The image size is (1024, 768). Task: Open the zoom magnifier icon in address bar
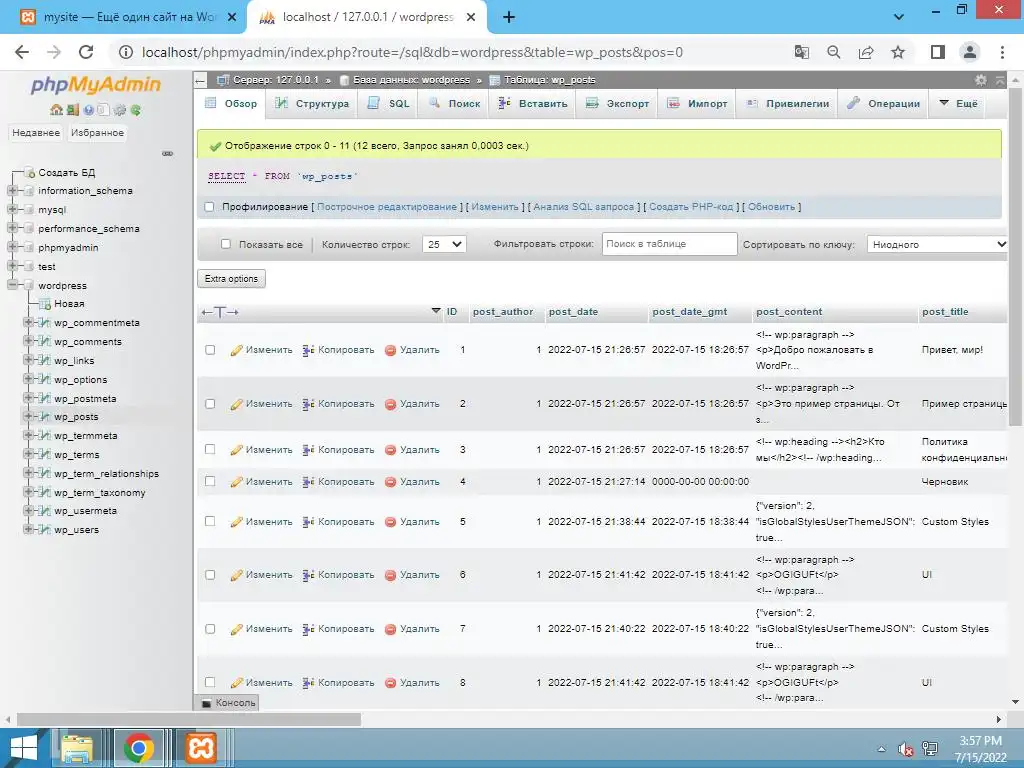[x=833, y=52]
